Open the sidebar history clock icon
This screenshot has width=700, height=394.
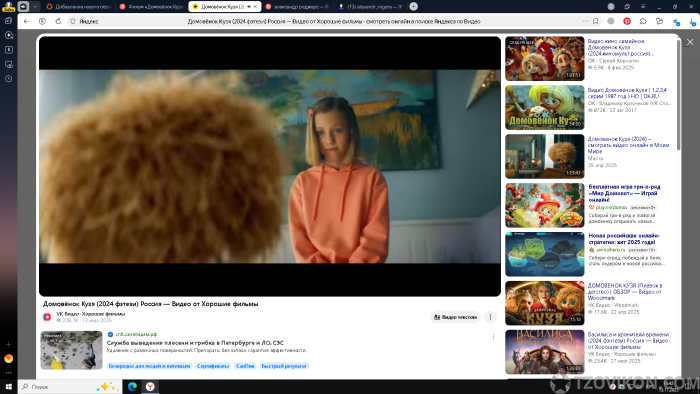point(8,79)
